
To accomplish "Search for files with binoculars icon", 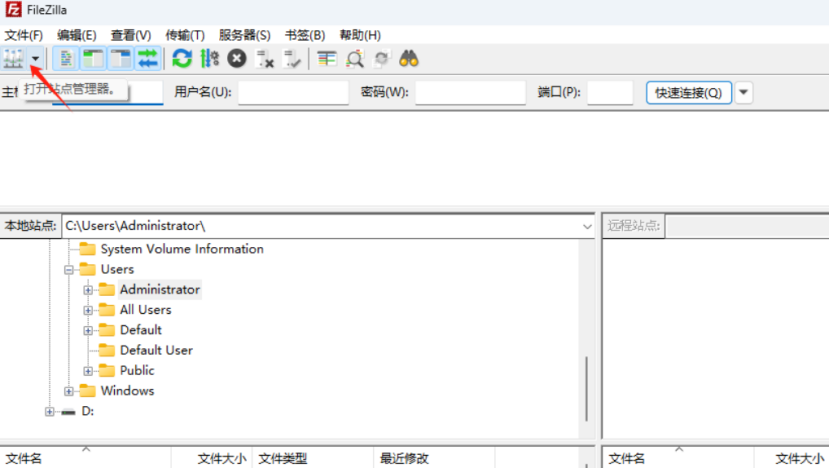I will (409, 59).
